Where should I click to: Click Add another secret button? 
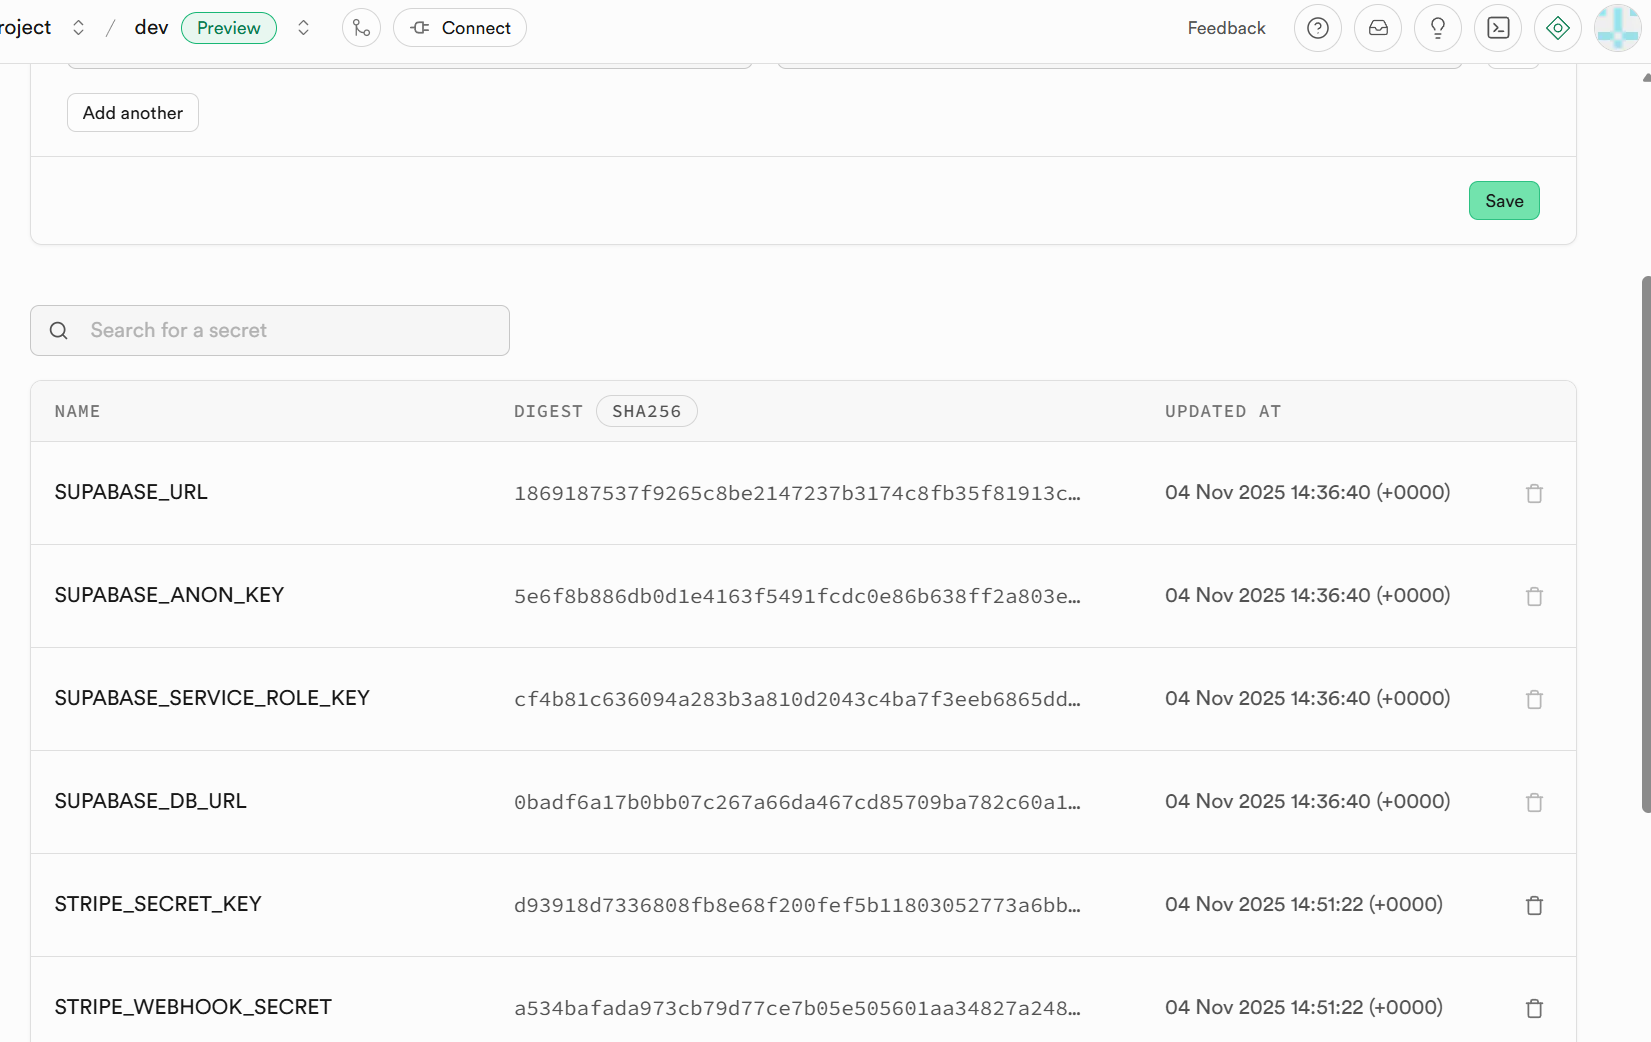pyautogui.click(x=133, y=113)
